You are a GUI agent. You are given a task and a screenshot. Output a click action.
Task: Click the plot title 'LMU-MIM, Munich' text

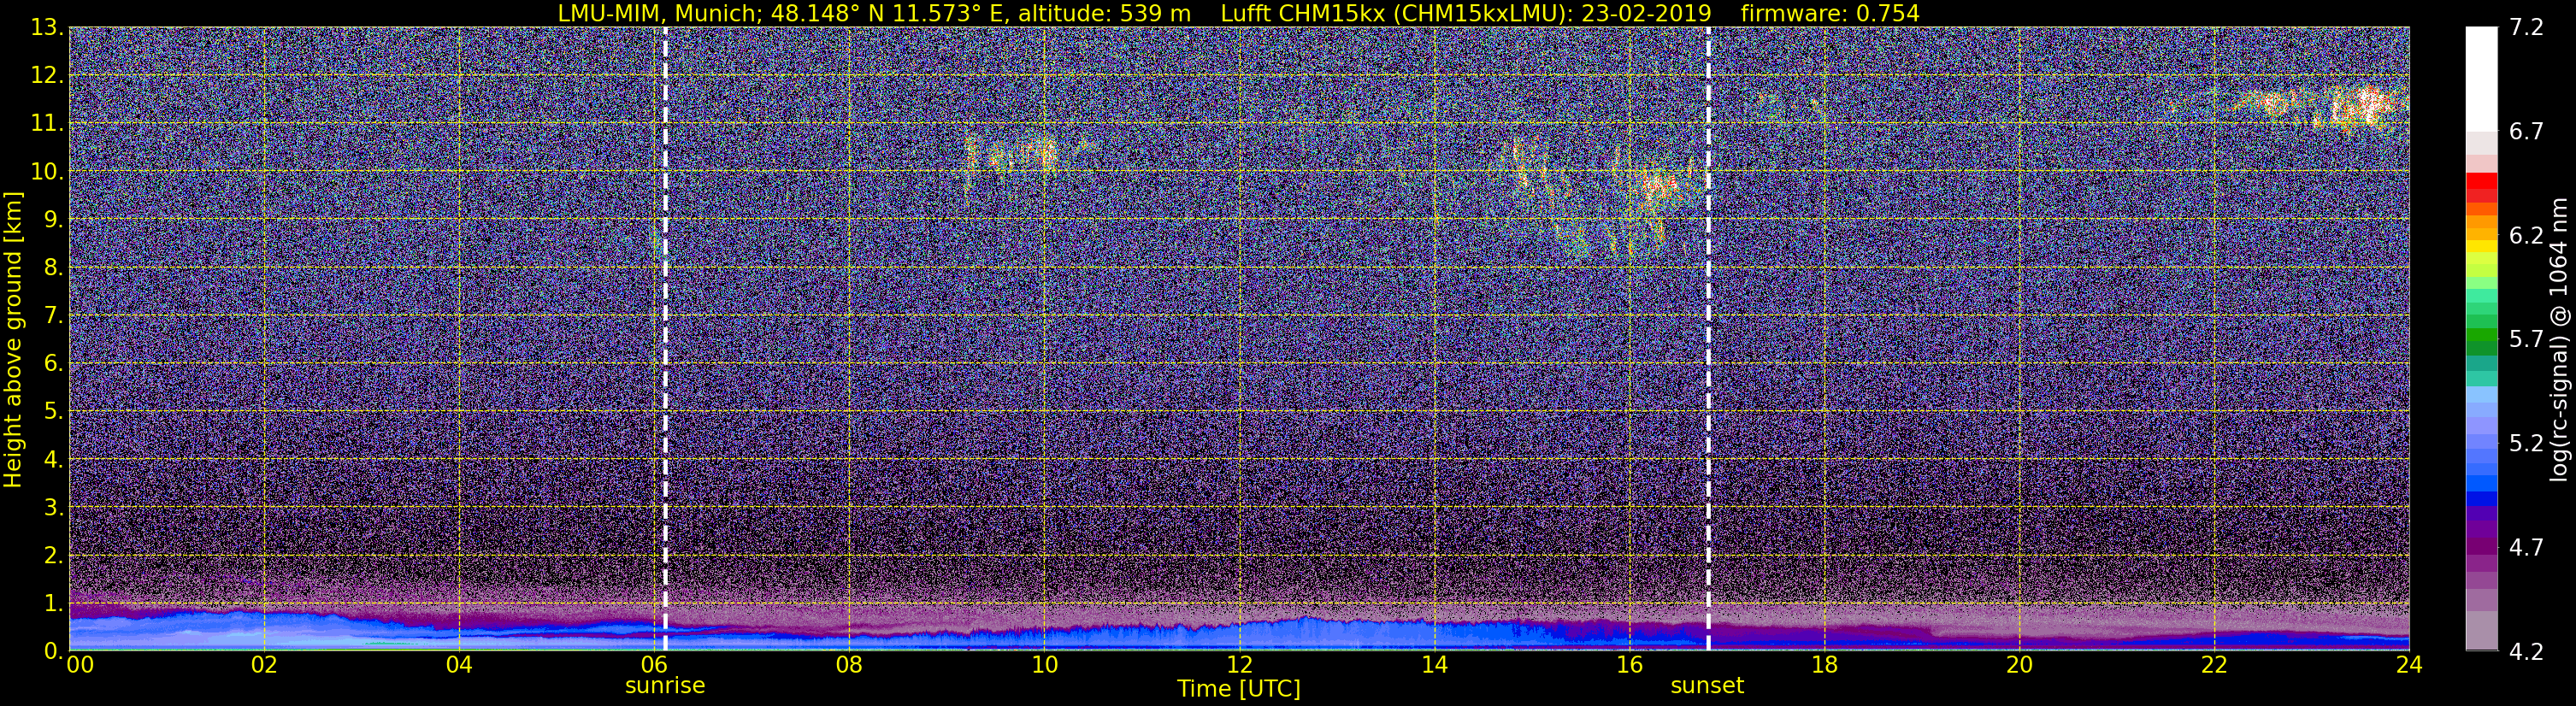pyautogui.click(x=660, y=13)
